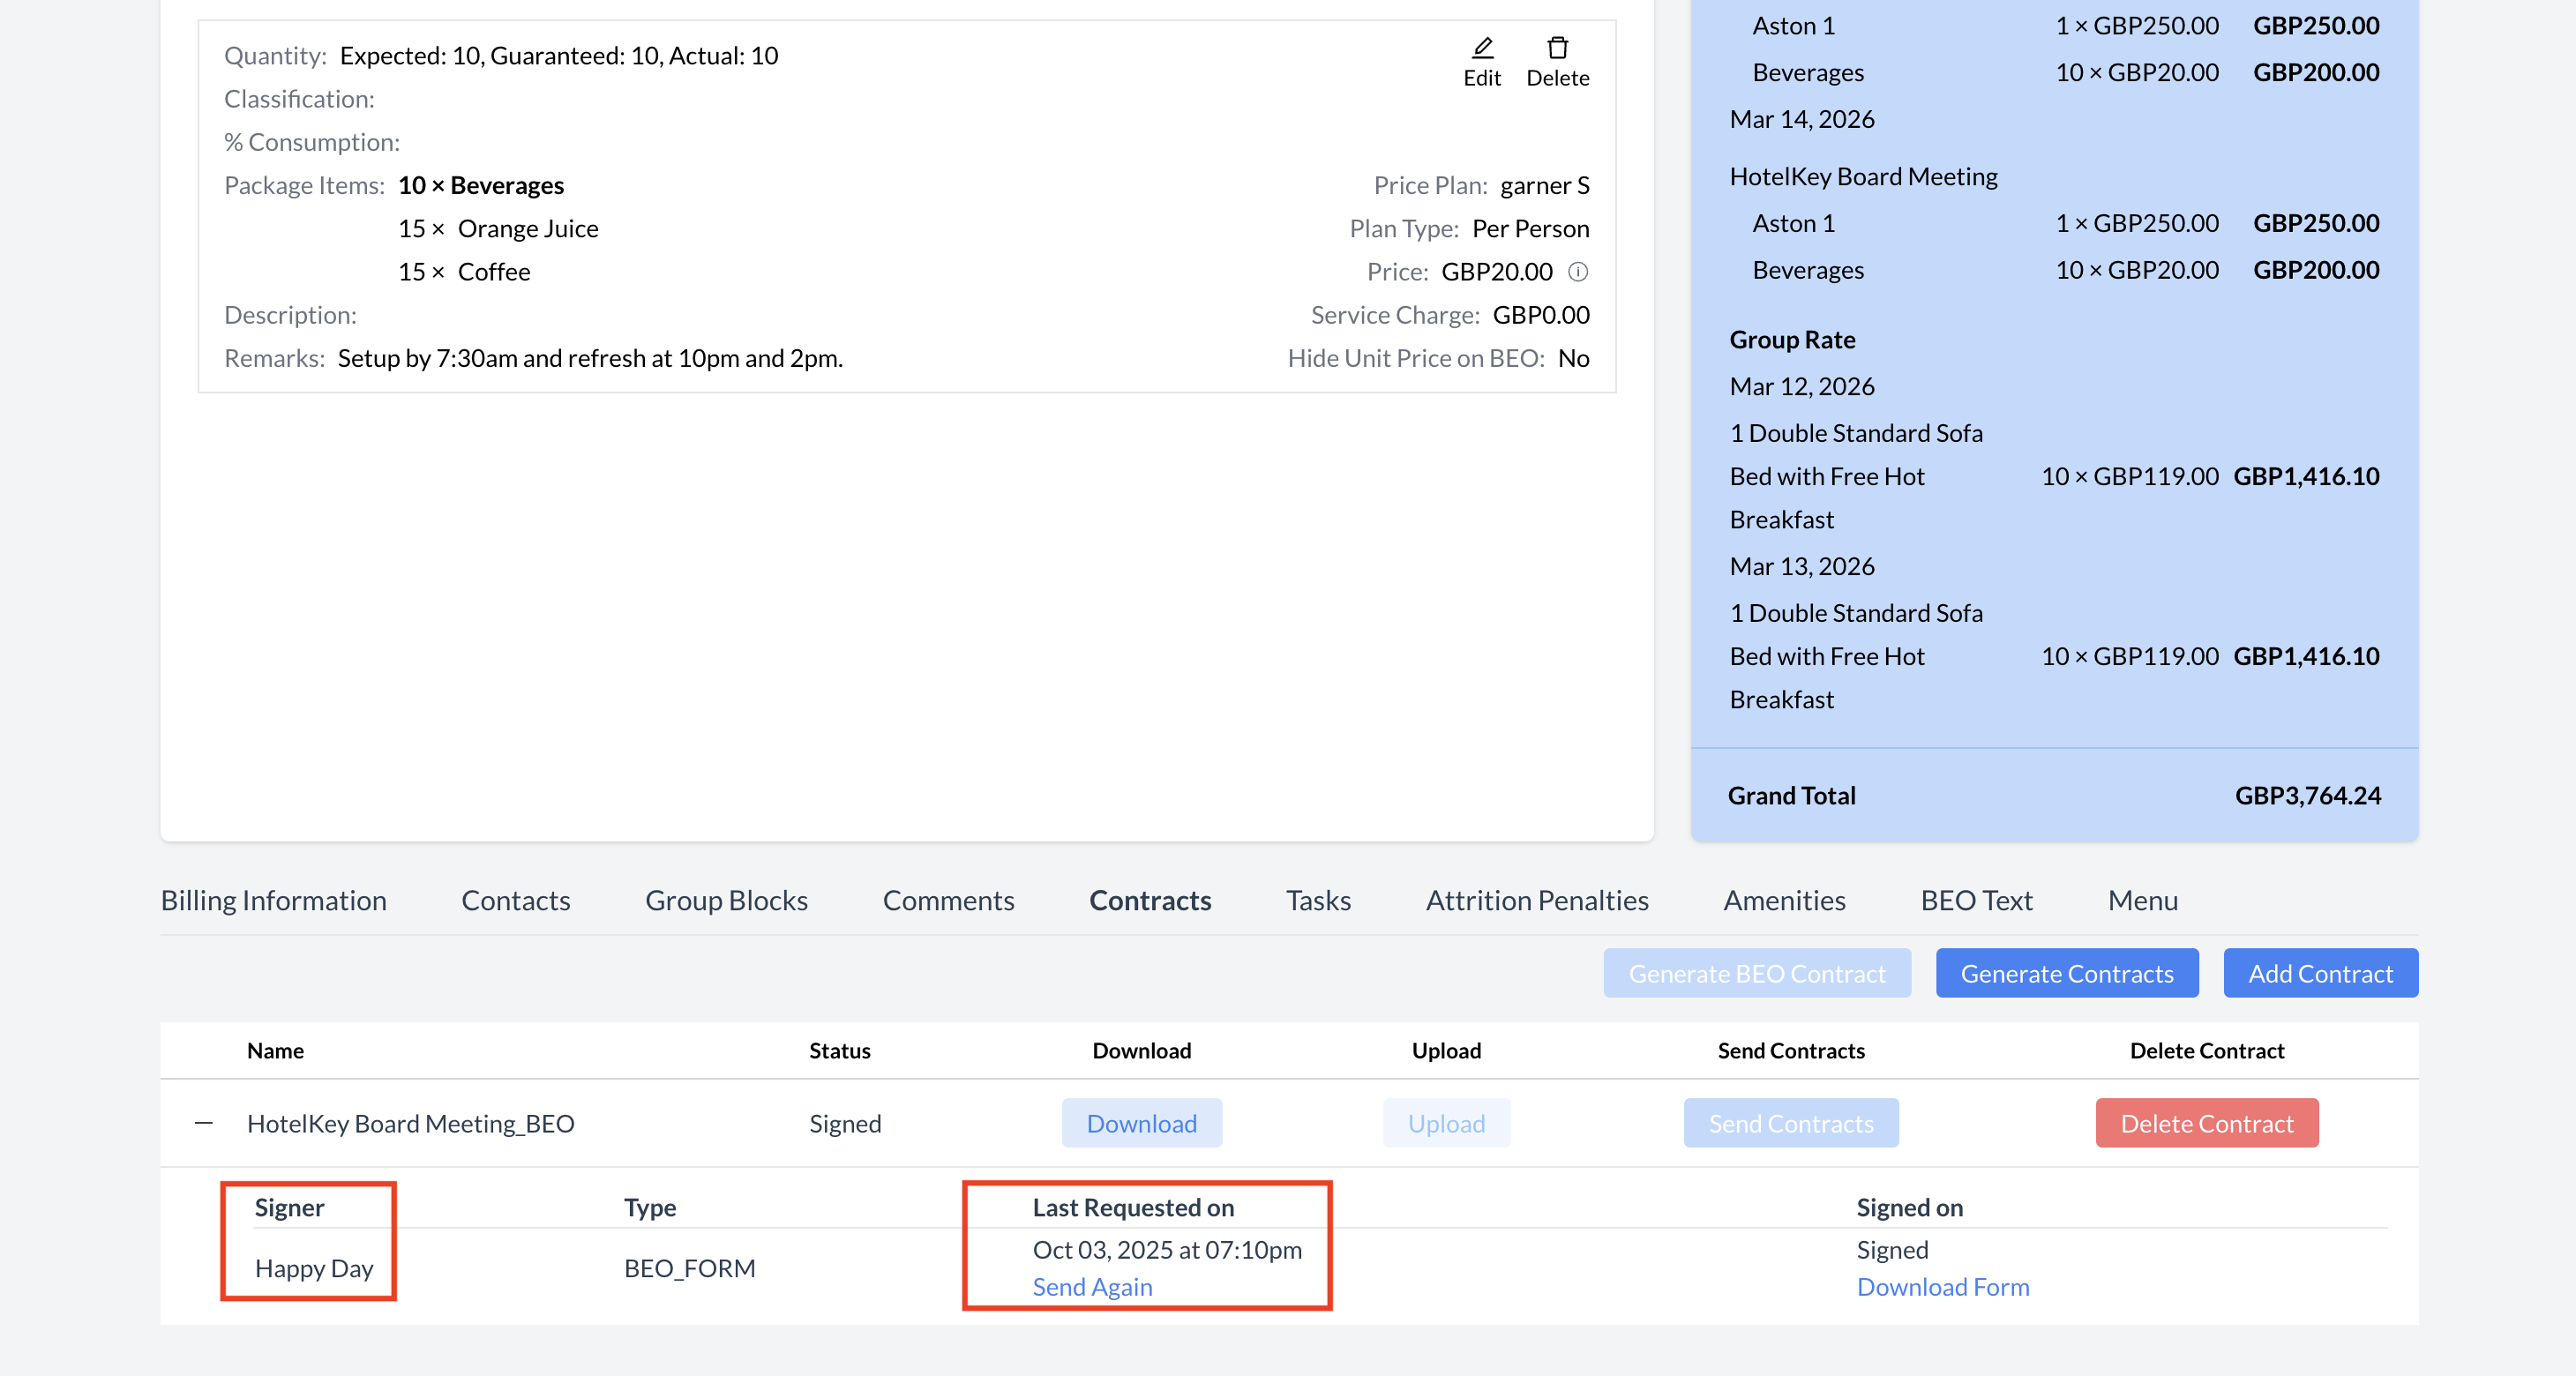Switch to the Amenities tab
The height and width of the screenshot is (1376, 2576).
[1784, 900]
